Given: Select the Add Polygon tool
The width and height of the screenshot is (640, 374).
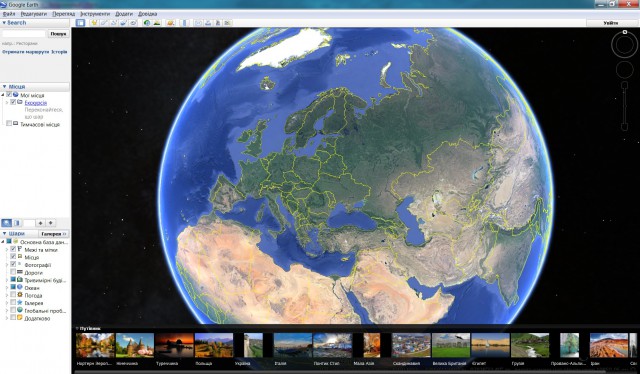Looking at the screenshot, I should (104, 23).
